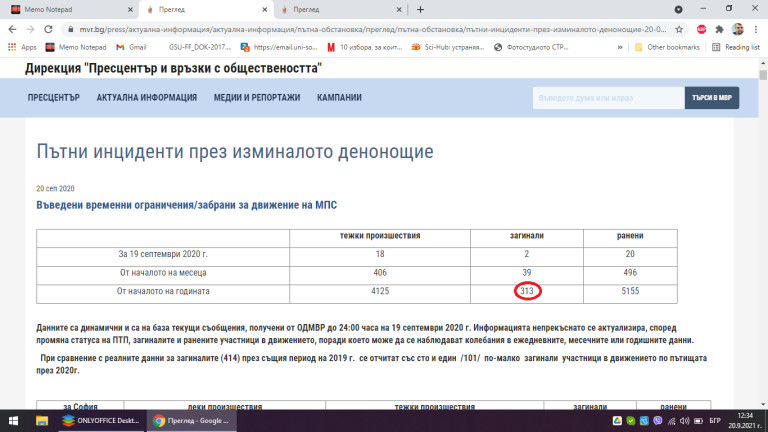Reload the current page
The height and width of the screenshot is (432, 768).
[51, 29]
